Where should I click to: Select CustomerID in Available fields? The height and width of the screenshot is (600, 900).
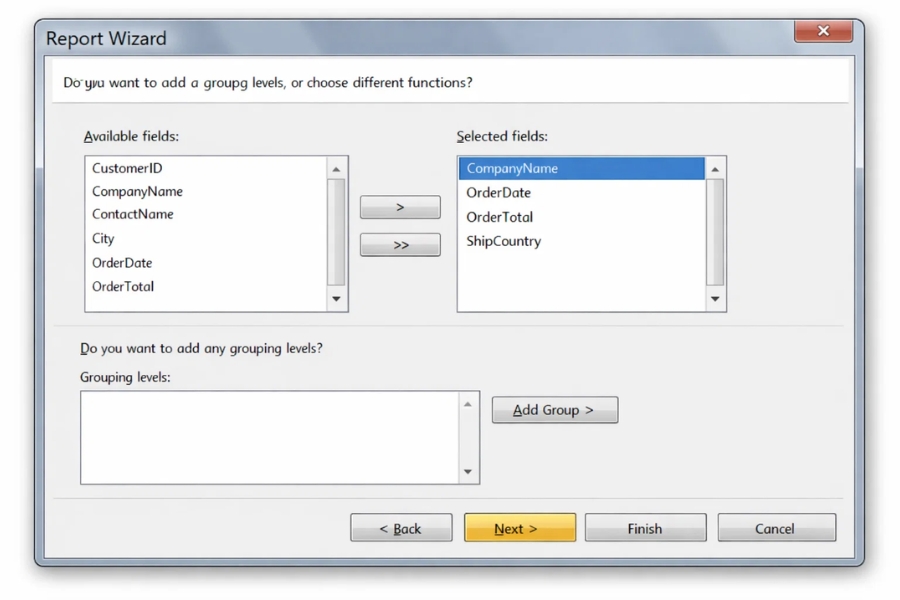coord(127,168)
